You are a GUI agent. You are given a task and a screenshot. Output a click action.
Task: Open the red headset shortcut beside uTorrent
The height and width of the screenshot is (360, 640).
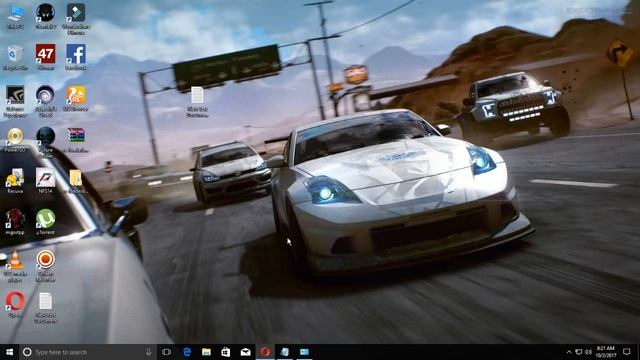coord(15,222)
